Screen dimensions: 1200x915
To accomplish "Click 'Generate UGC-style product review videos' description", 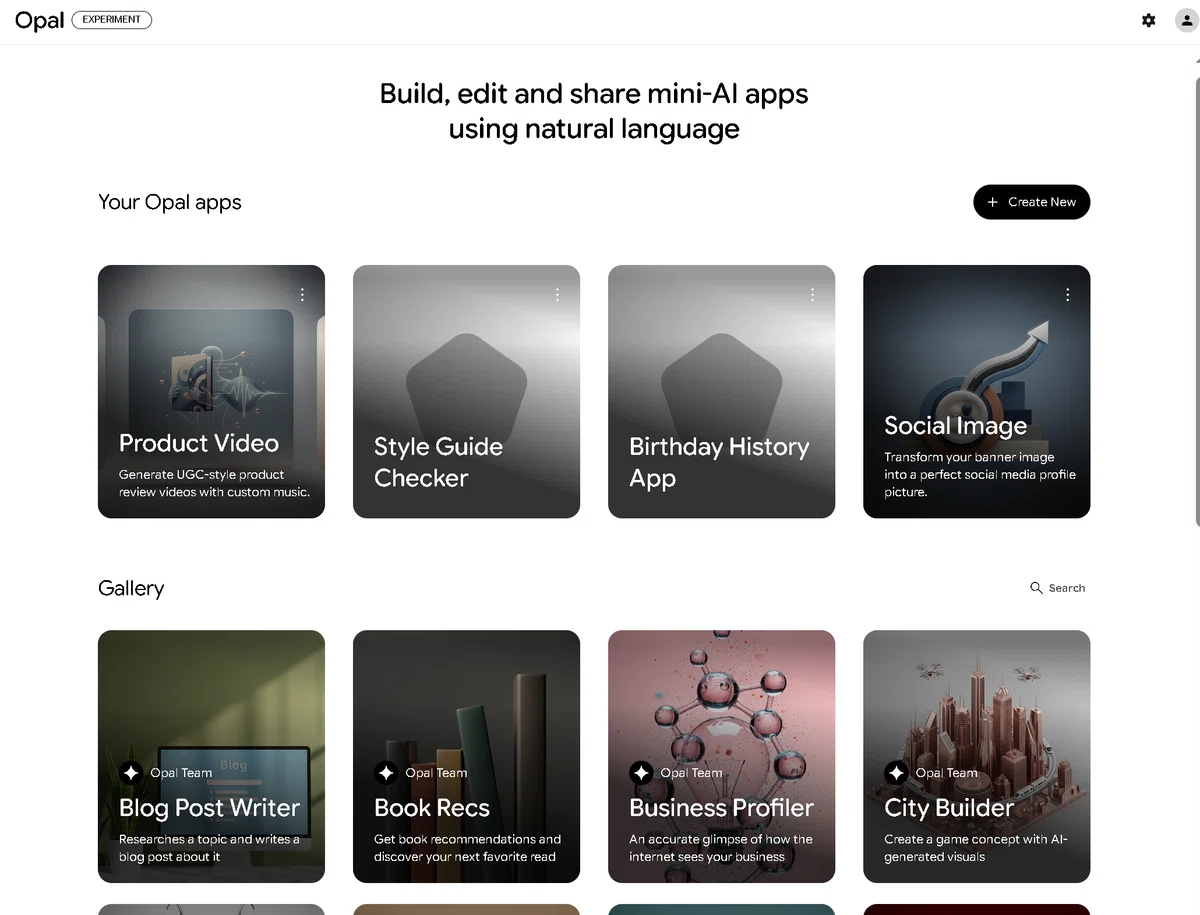I will click(x=214, y=483).
